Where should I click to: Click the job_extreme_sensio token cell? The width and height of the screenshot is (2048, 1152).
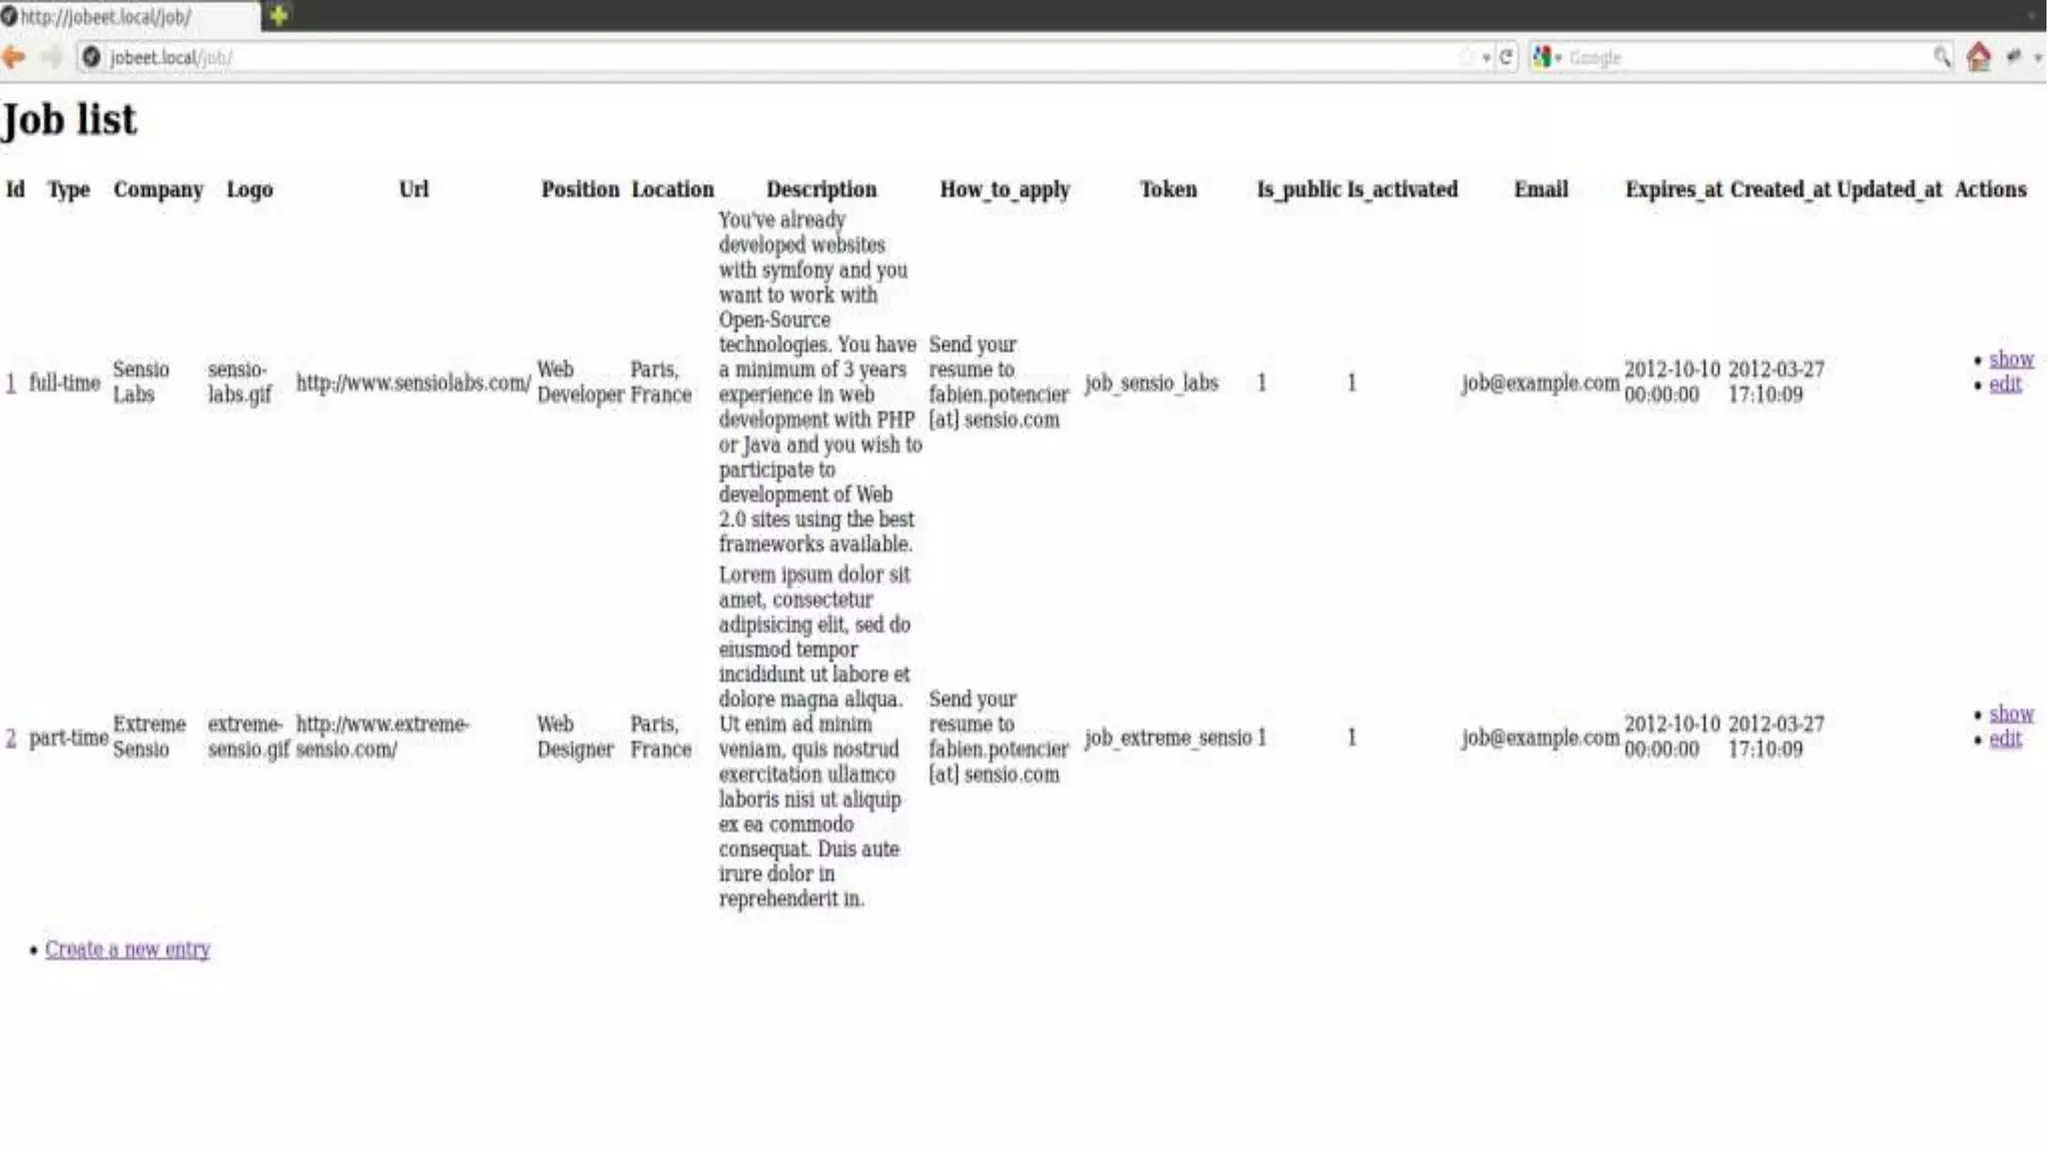point(1168,738)
